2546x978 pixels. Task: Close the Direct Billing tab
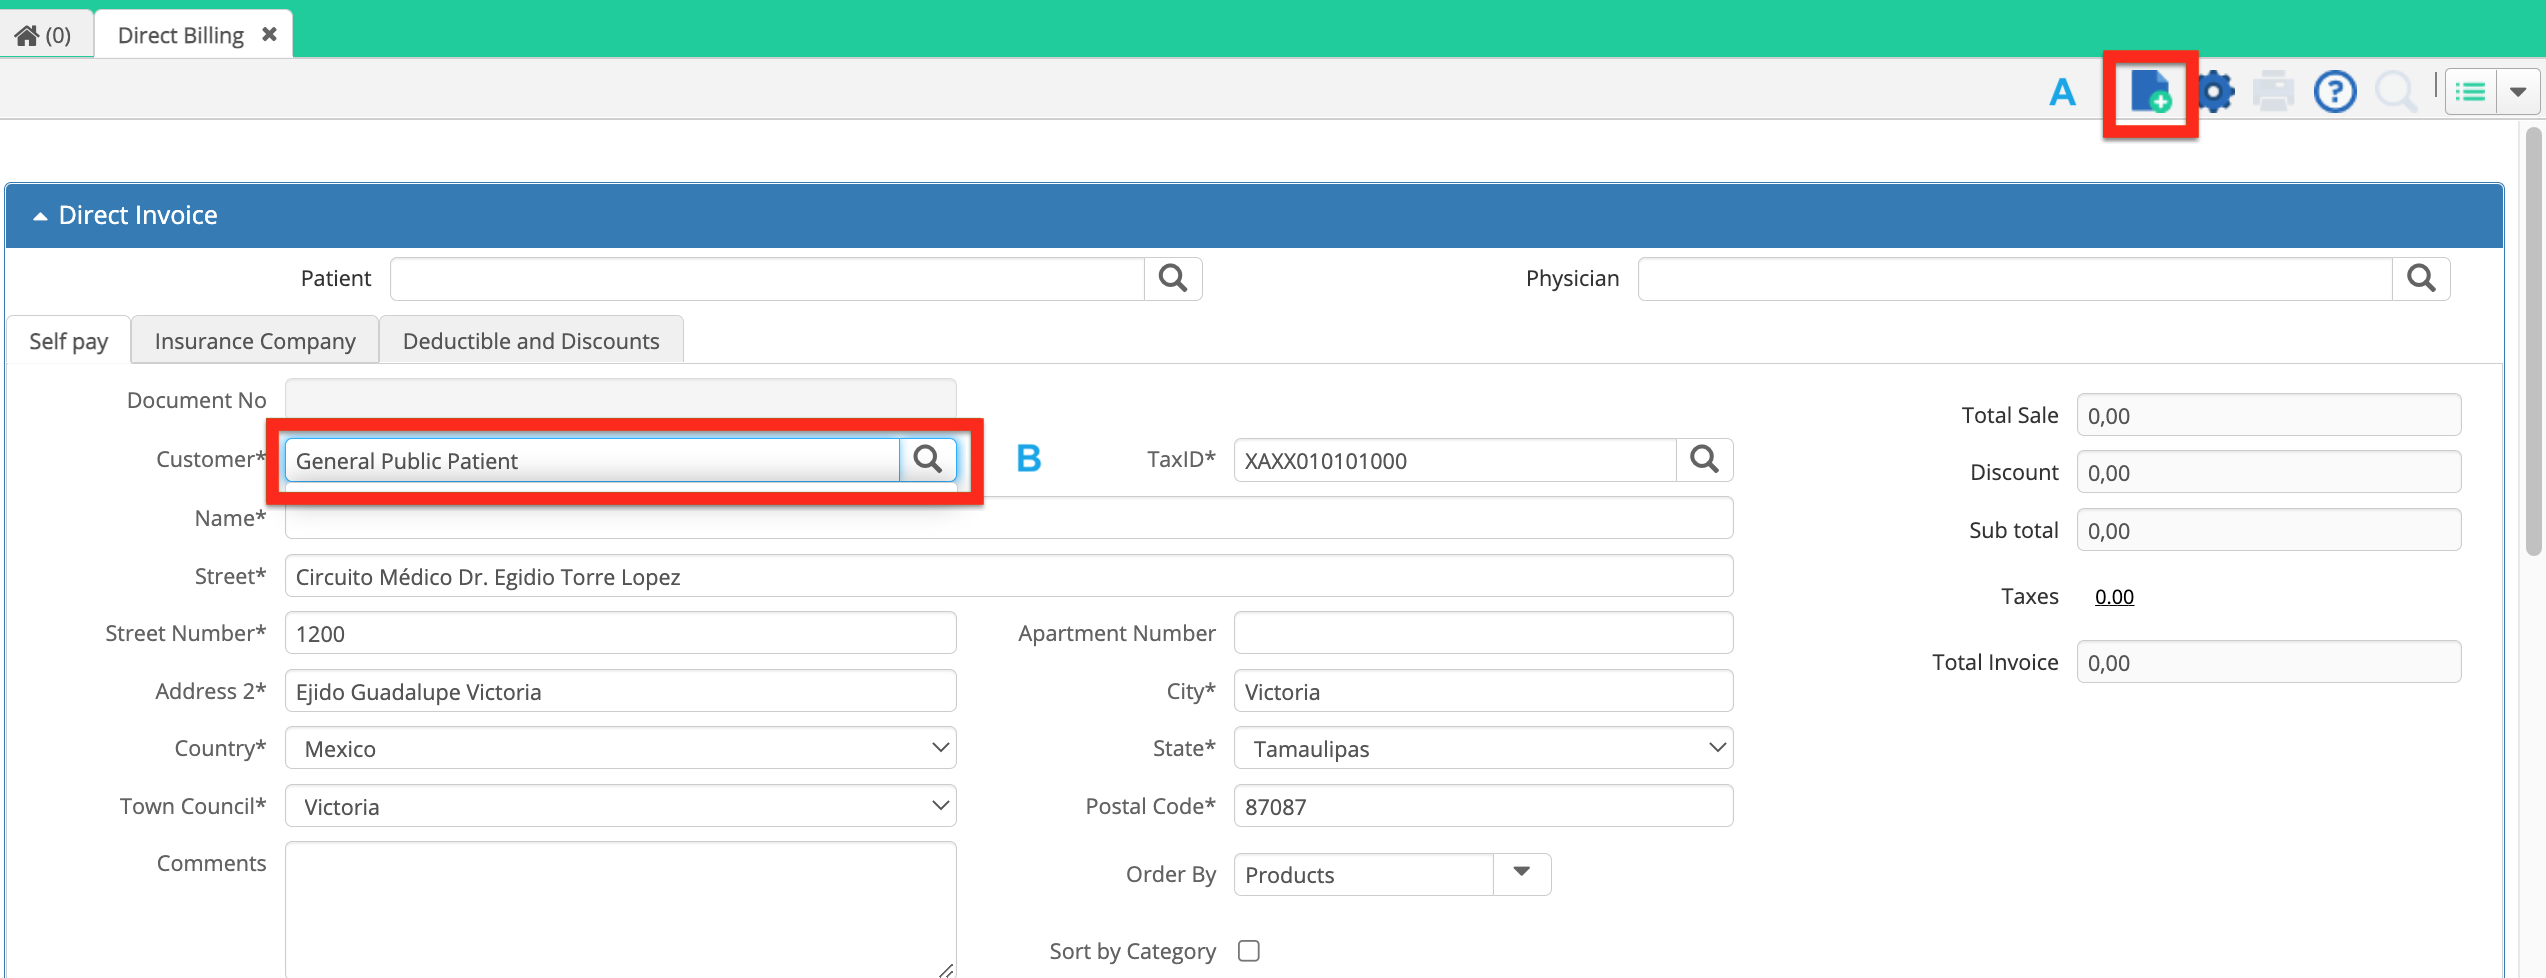click(x=269, y=35)
